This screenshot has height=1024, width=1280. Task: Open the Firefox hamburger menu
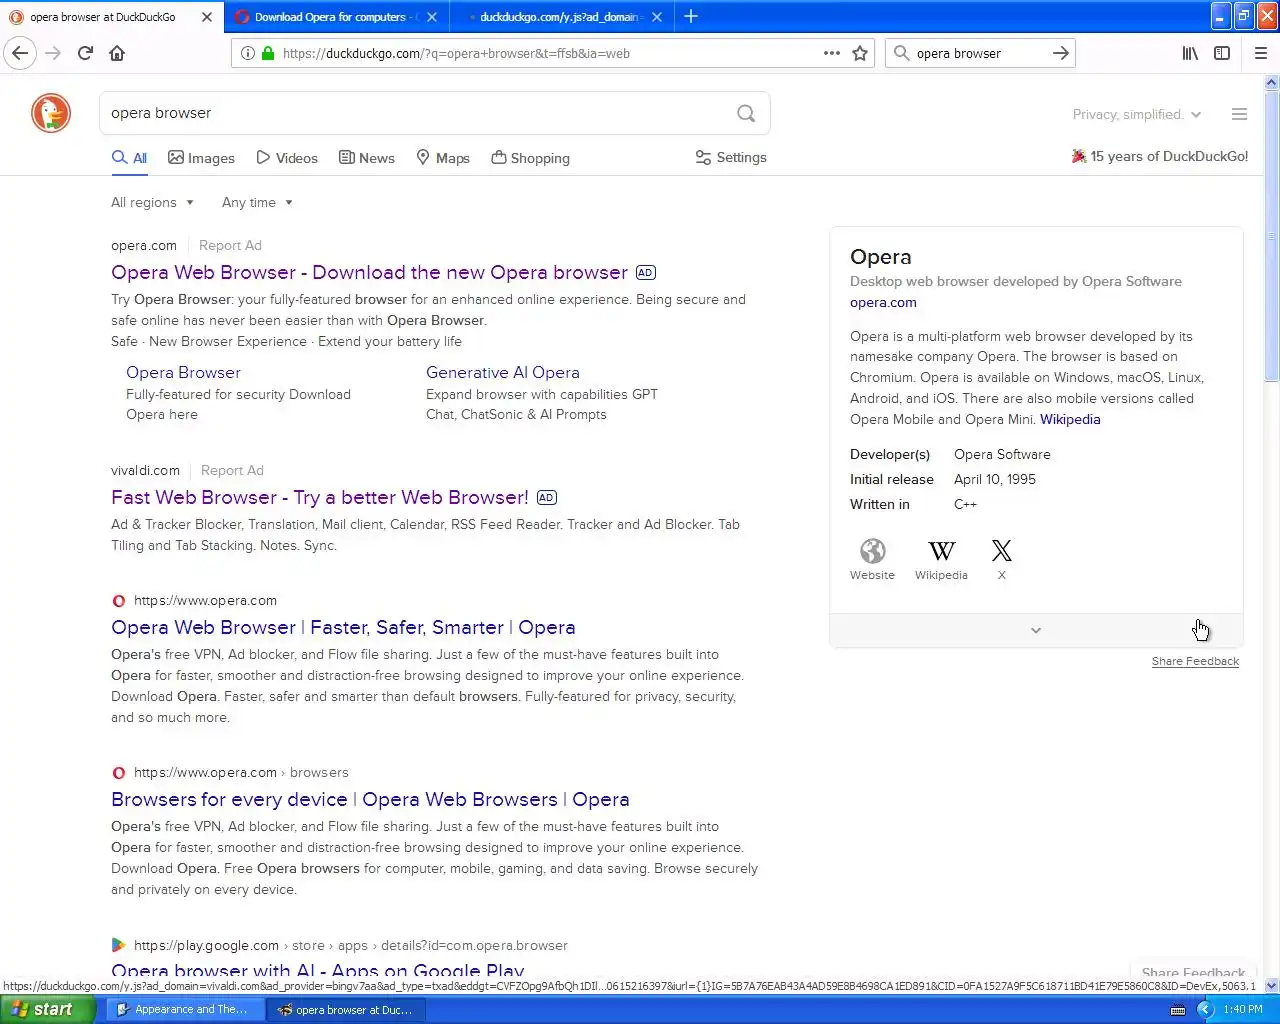point(1260,53)
